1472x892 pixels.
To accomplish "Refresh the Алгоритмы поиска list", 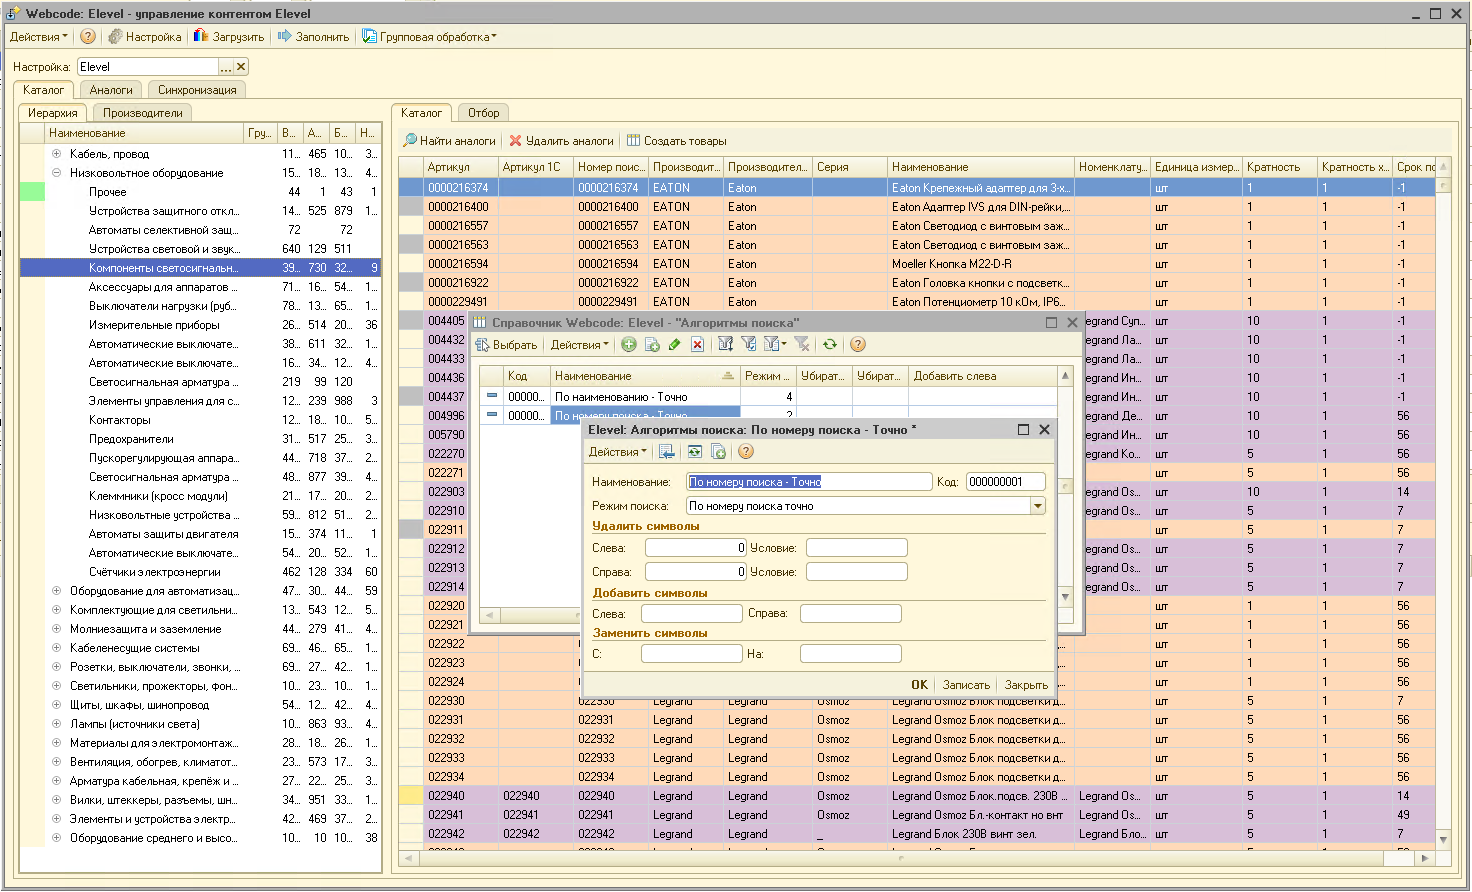I will coord(829,345).
